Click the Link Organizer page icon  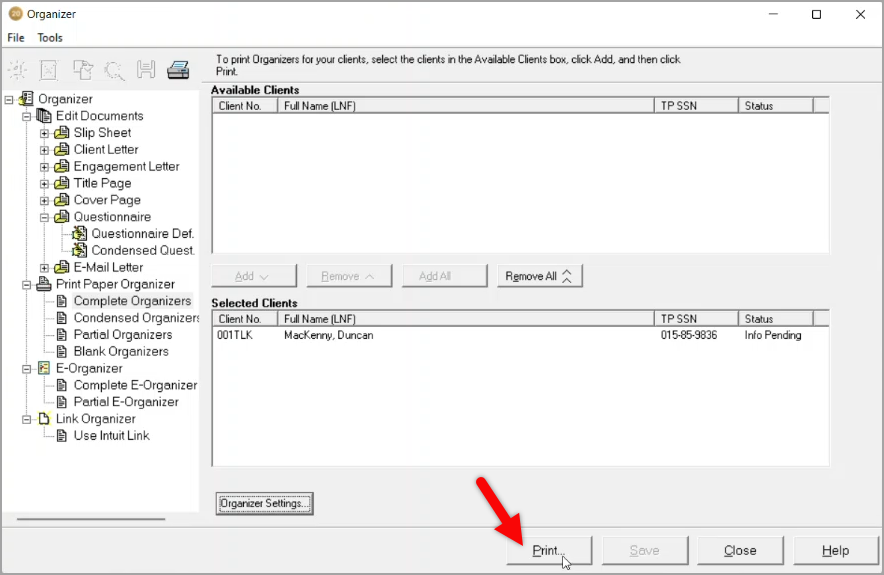44,419
